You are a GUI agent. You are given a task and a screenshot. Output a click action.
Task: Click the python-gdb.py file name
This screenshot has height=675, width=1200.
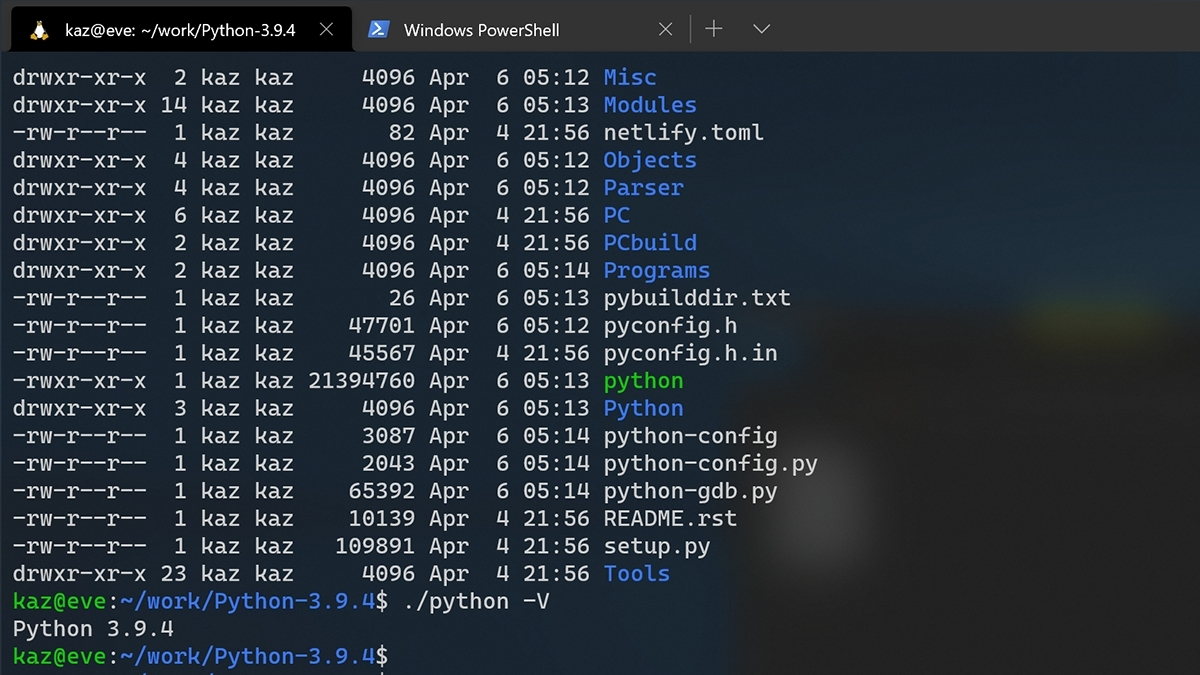pos(690,491)
